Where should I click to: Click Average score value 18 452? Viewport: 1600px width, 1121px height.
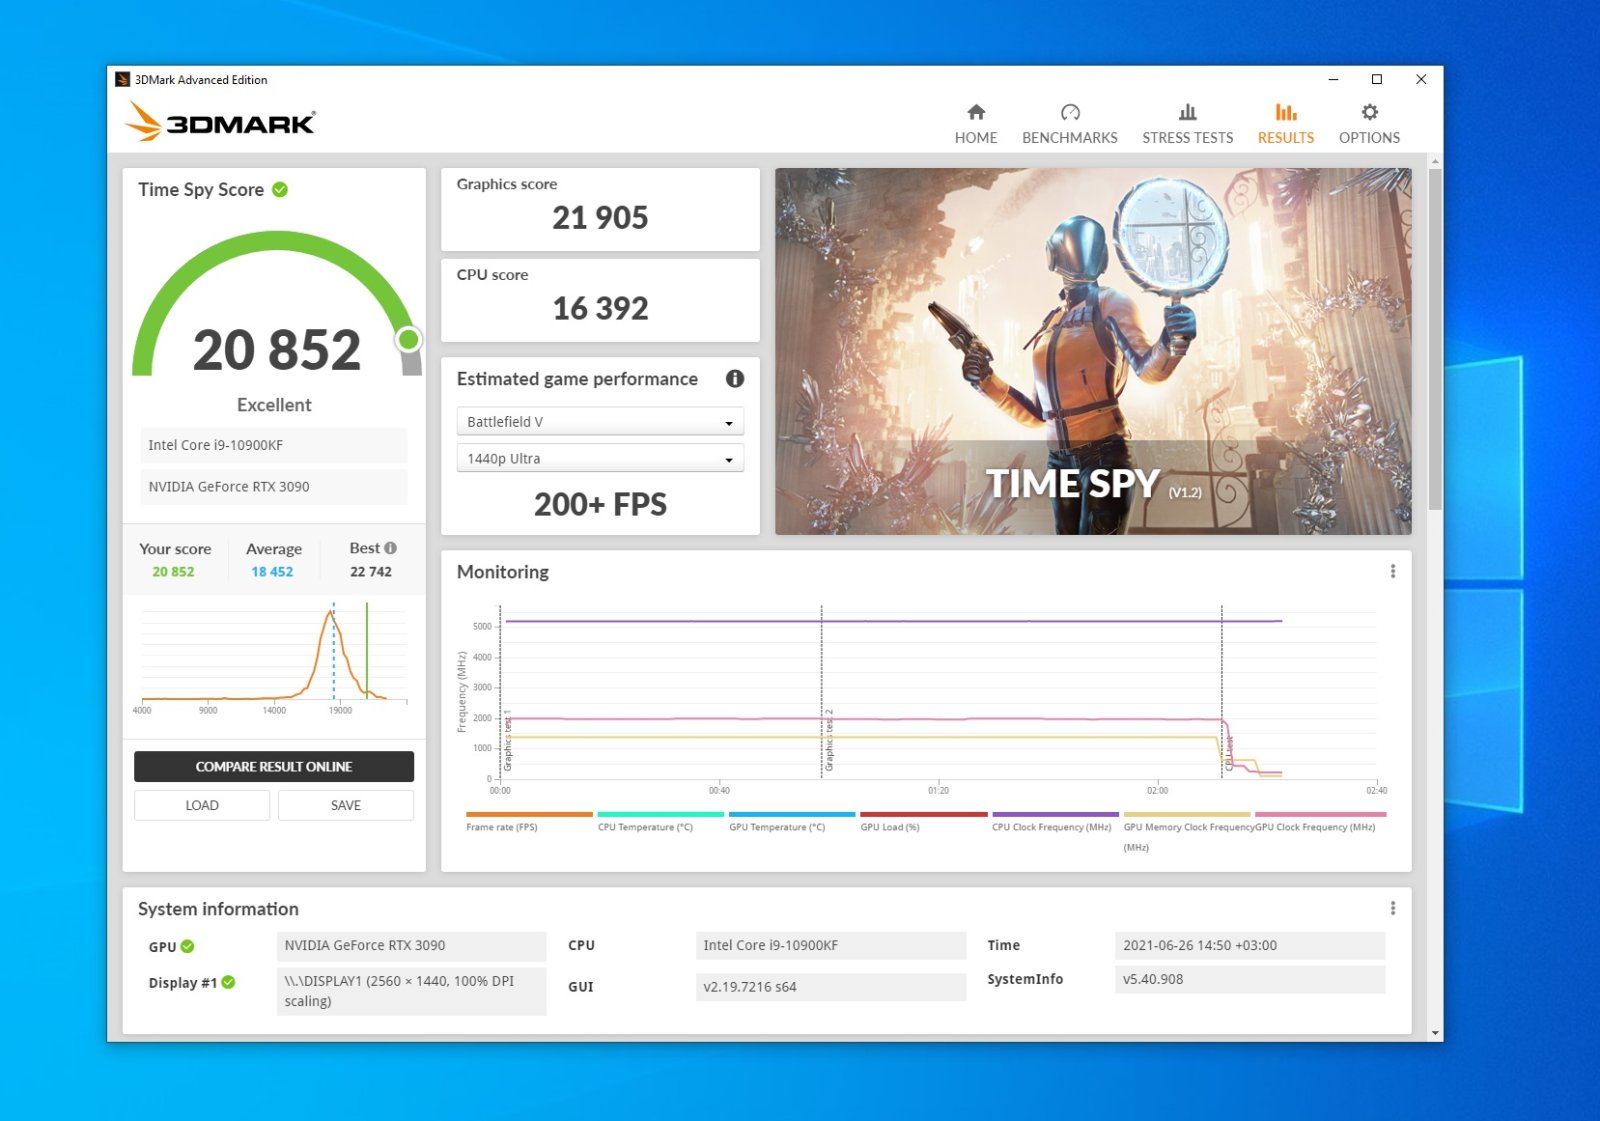(272, 572)
